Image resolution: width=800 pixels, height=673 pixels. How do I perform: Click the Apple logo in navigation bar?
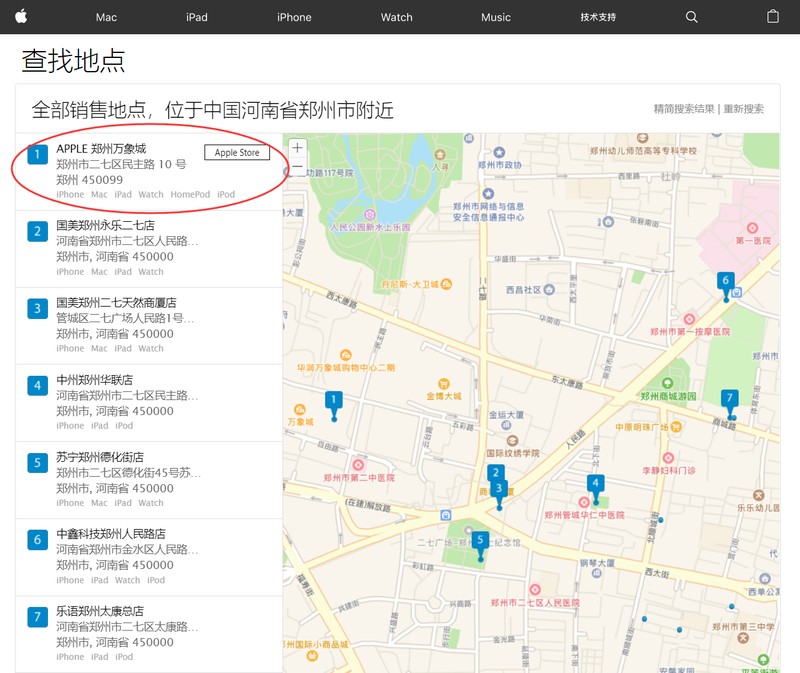pyautogui.click(x=21, y=16)
